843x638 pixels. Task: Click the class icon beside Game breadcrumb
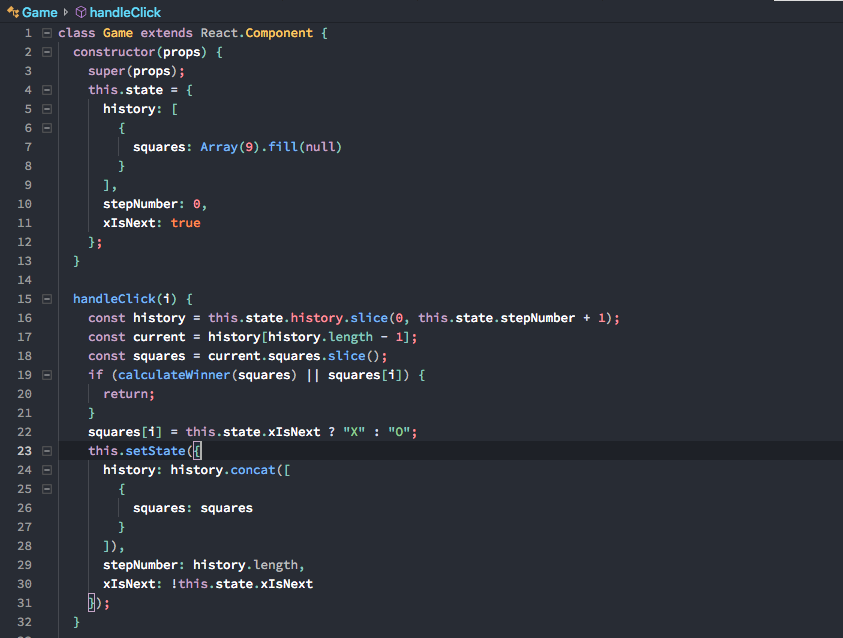coord(13,12)
